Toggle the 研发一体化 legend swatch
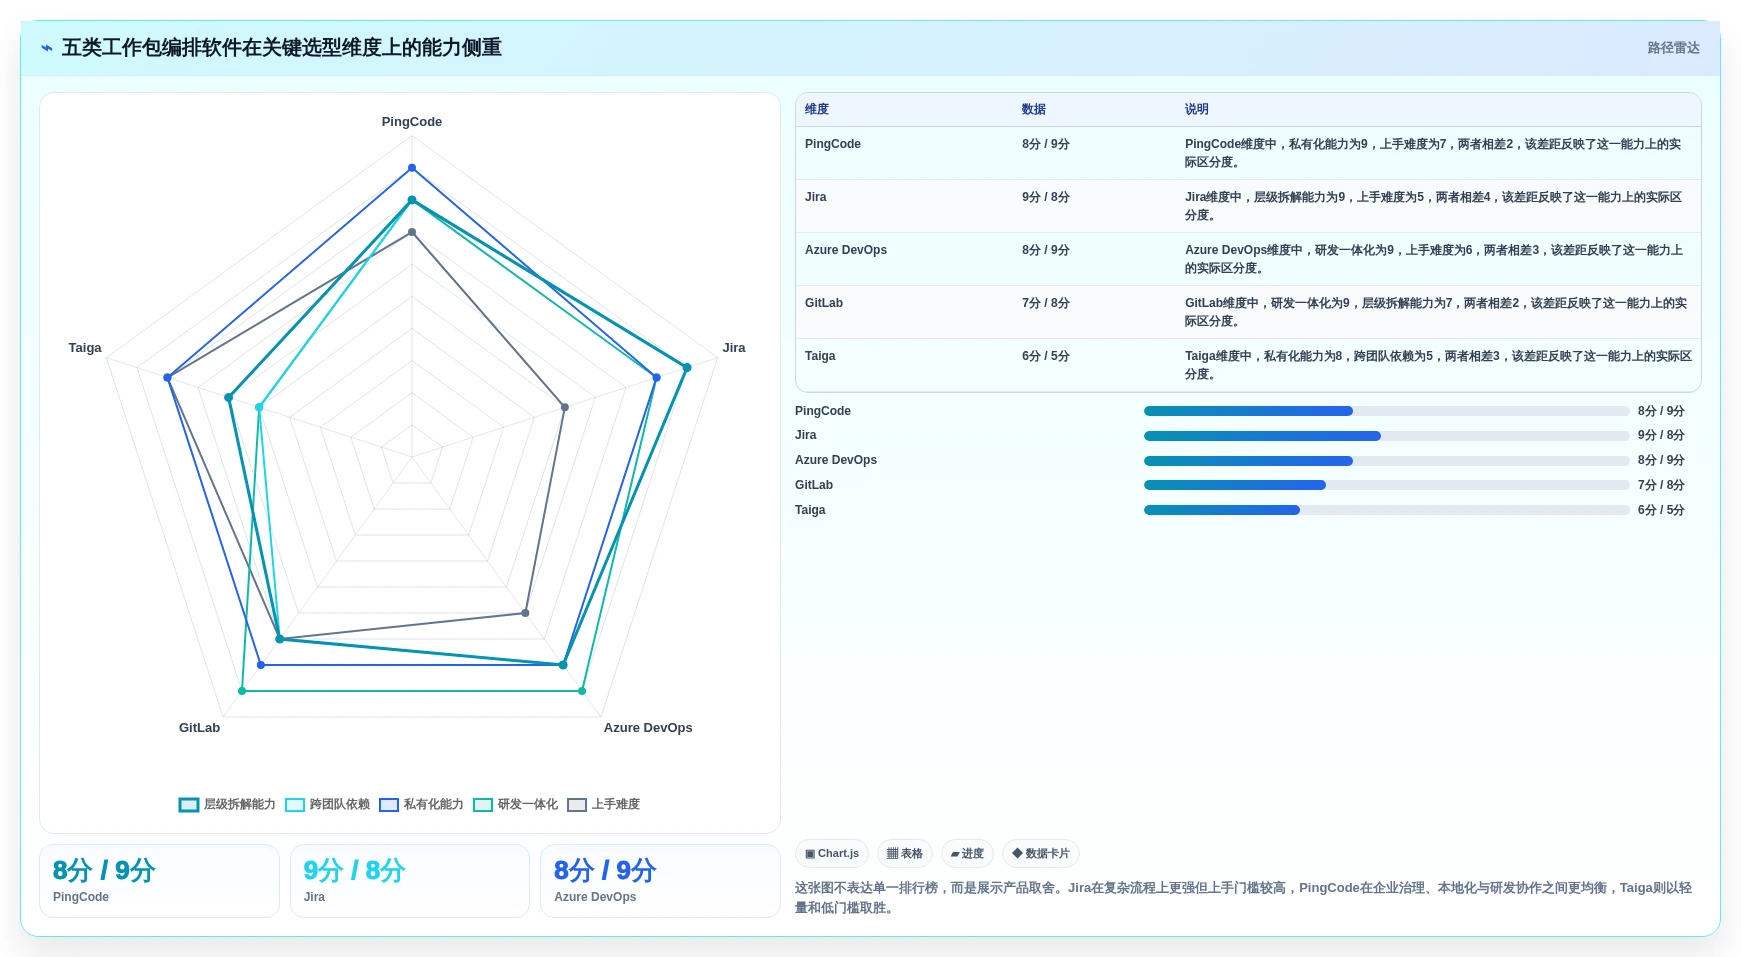 pyautogui.click(x=483, y=805)
